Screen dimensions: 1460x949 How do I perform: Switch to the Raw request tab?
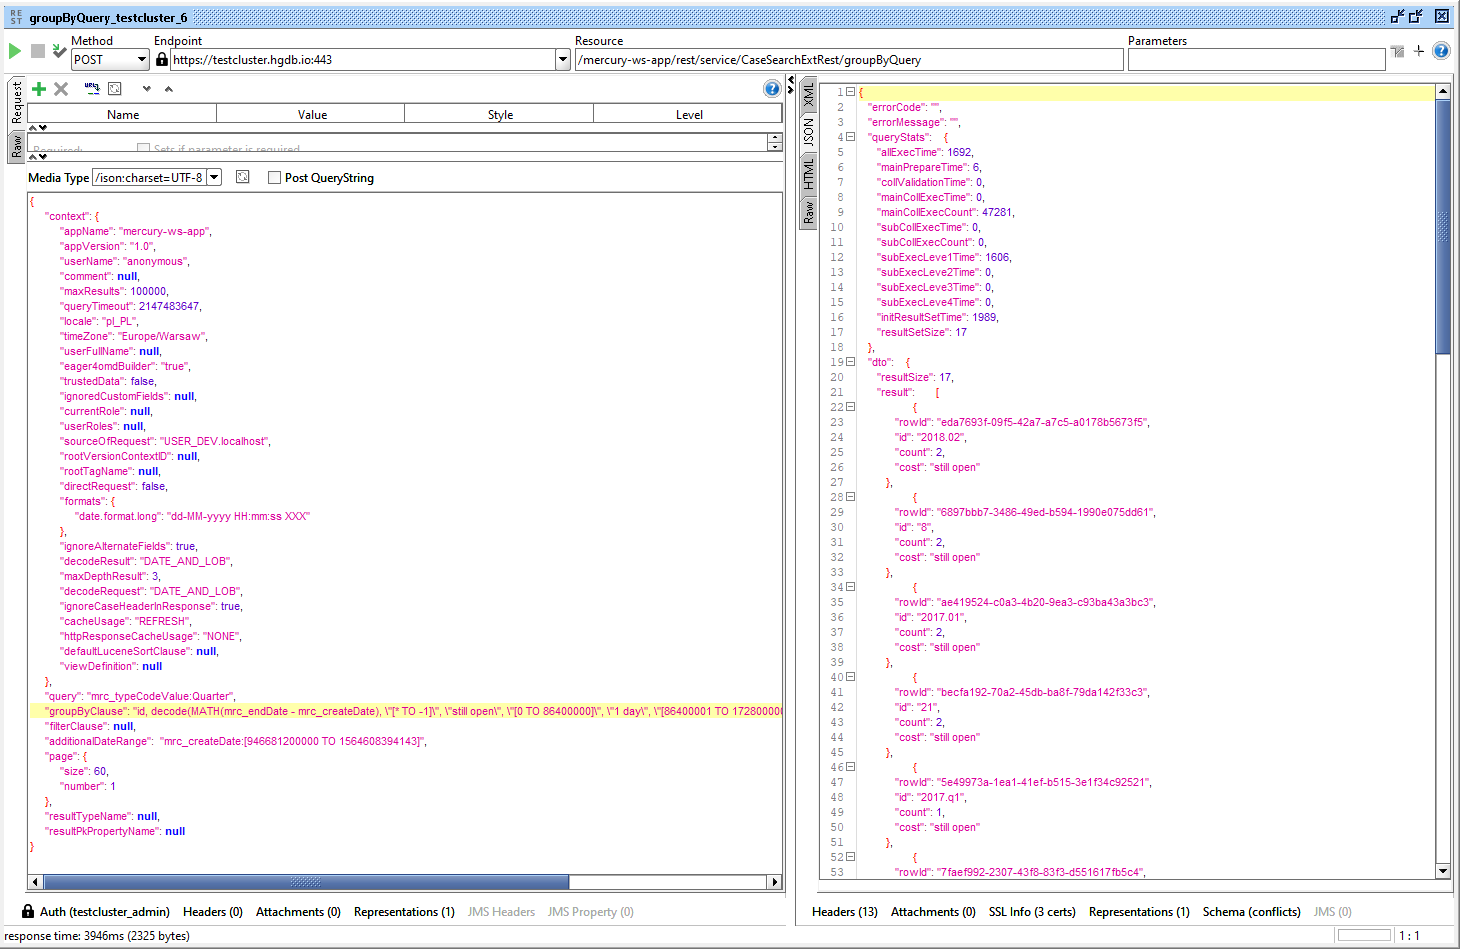tap(17, 147)
